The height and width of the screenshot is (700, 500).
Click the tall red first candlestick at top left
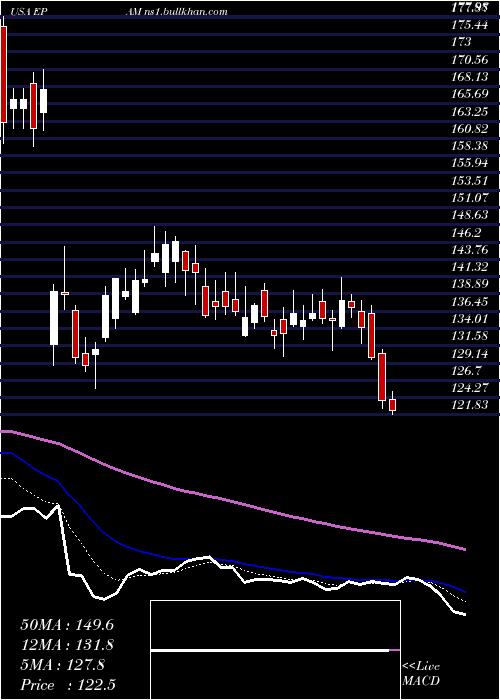coord(4,74)
